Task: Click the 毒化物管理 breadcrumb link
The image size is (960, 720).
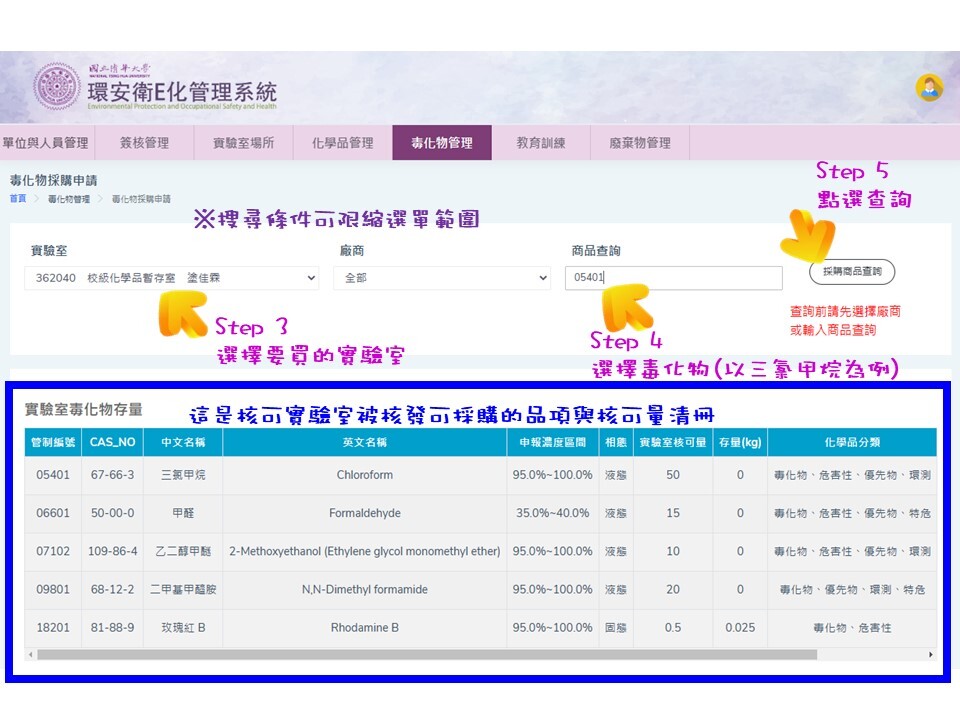Action: coord(67,199)
